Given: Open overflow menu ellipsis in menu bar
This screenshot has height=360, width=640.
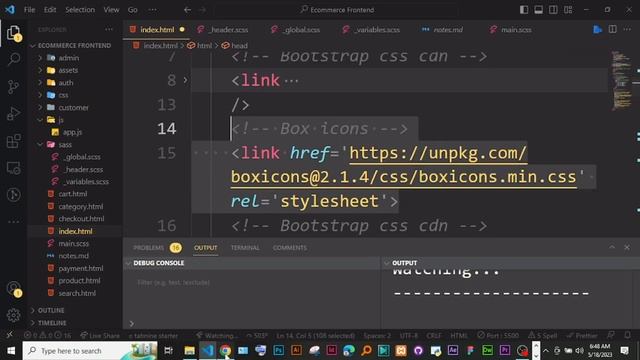Looking at the screenshot, I should tap(152, 10).
